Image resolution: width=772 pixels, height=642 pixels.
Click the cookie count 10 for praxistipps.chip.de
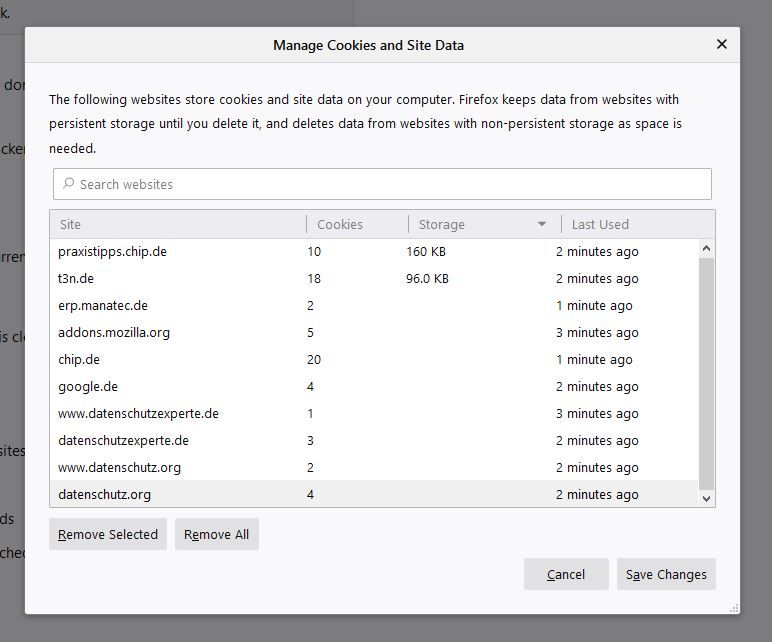point(314,252)
